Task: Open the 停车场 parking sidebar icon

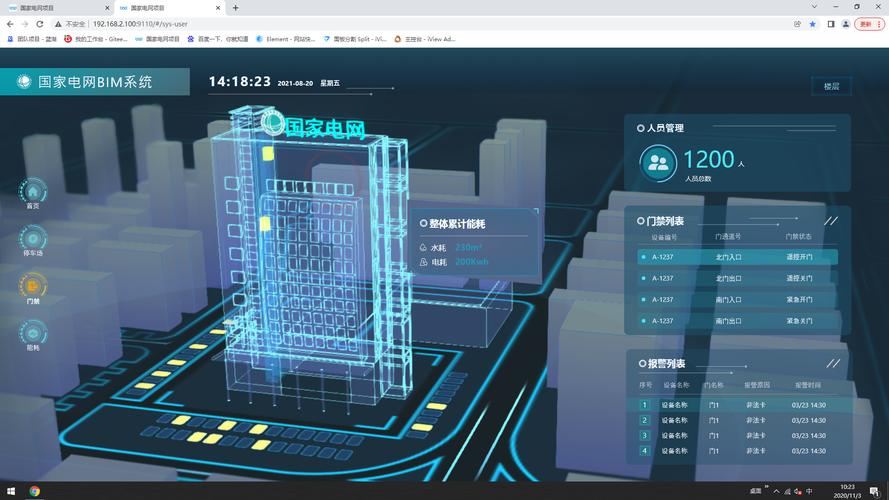Action: 33,239
